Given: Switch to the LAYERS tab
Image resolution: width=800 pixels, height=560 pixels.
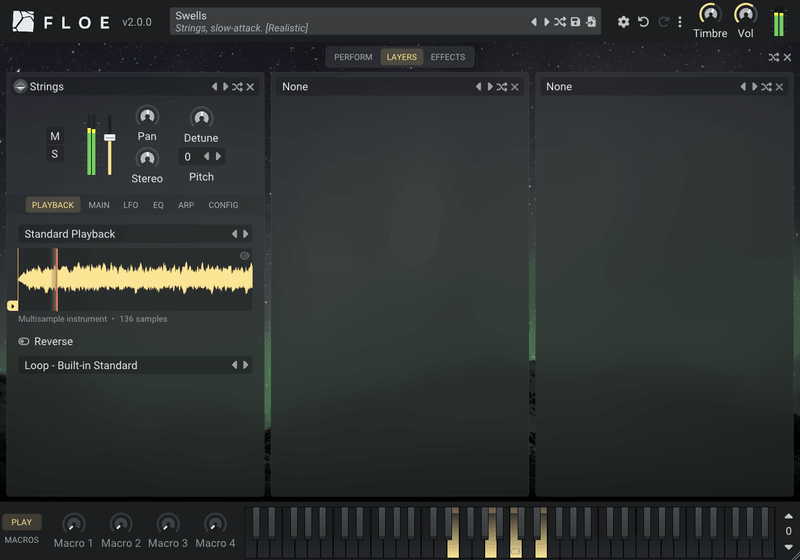Looking at the screenshot, I should pos(402,57).
